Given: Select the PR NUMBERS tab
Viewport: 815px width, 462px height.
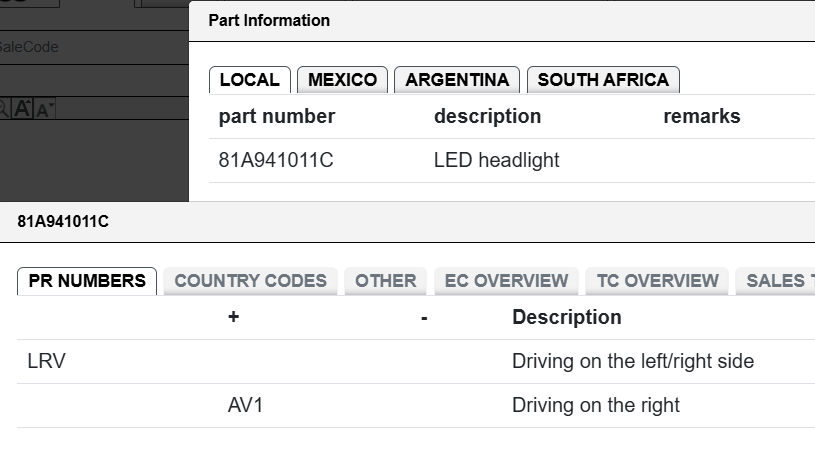Looking at the screenshot, I should point(87,281).
